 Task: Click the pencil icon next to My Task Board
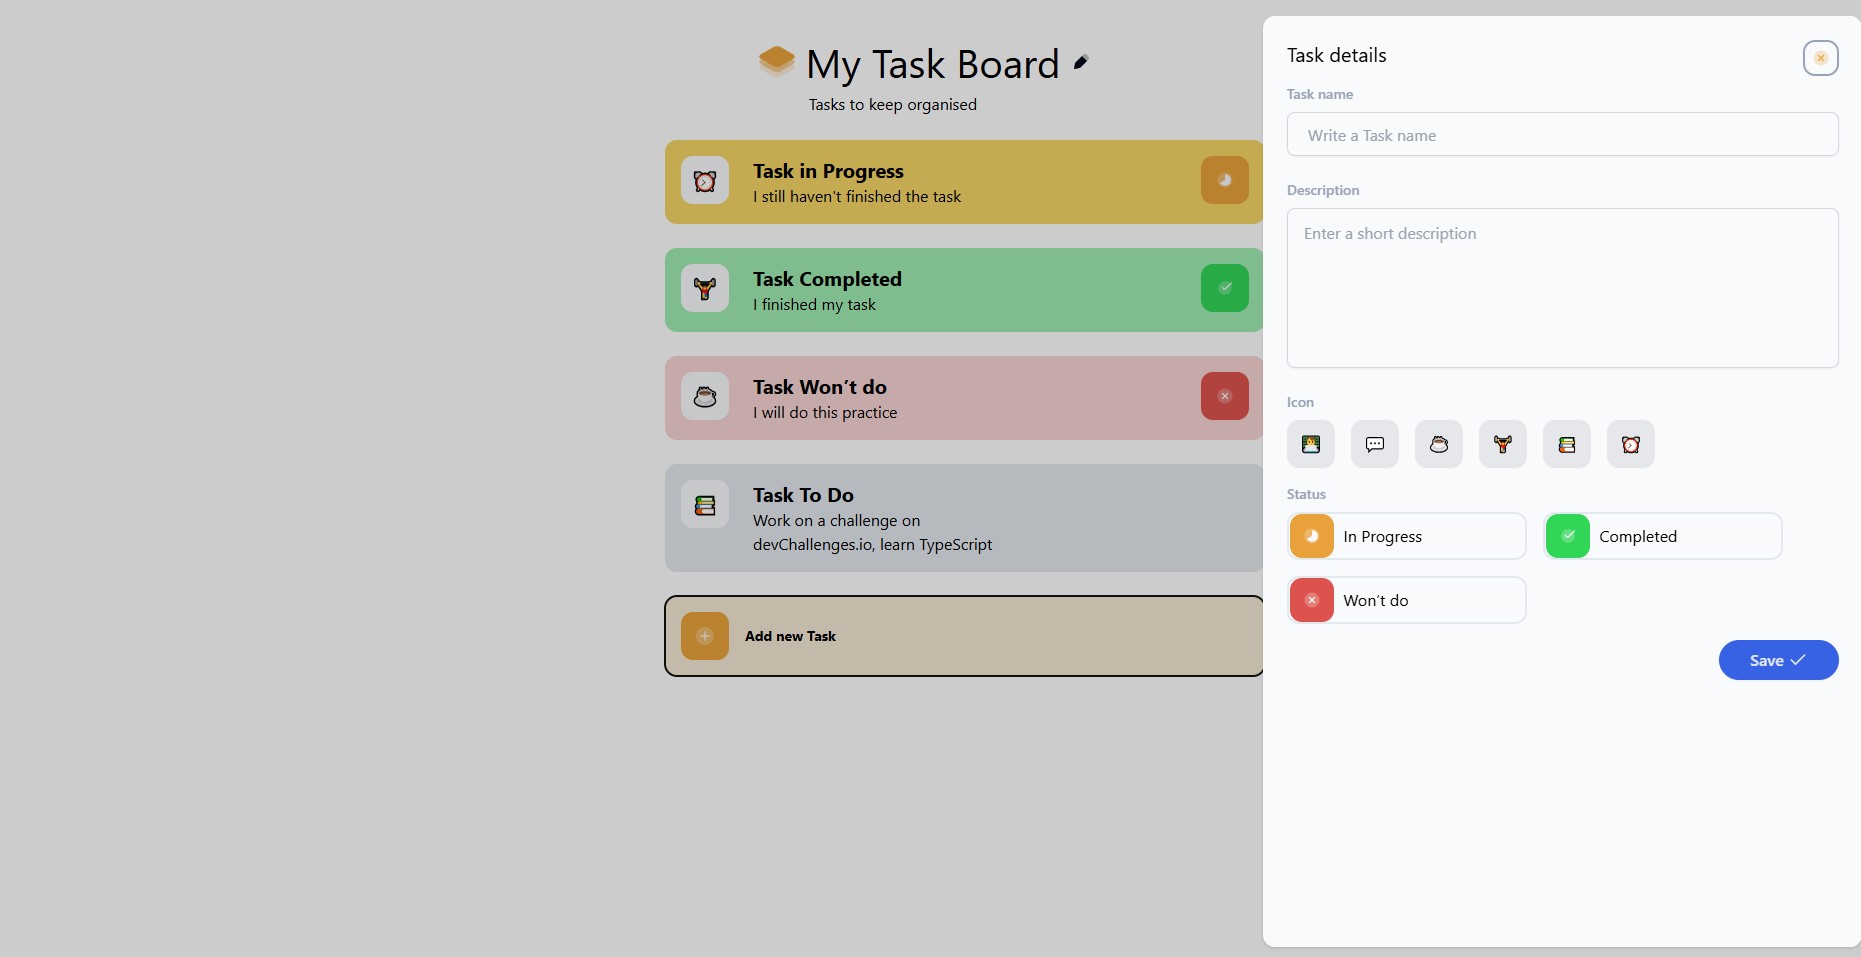point(1080,62)
